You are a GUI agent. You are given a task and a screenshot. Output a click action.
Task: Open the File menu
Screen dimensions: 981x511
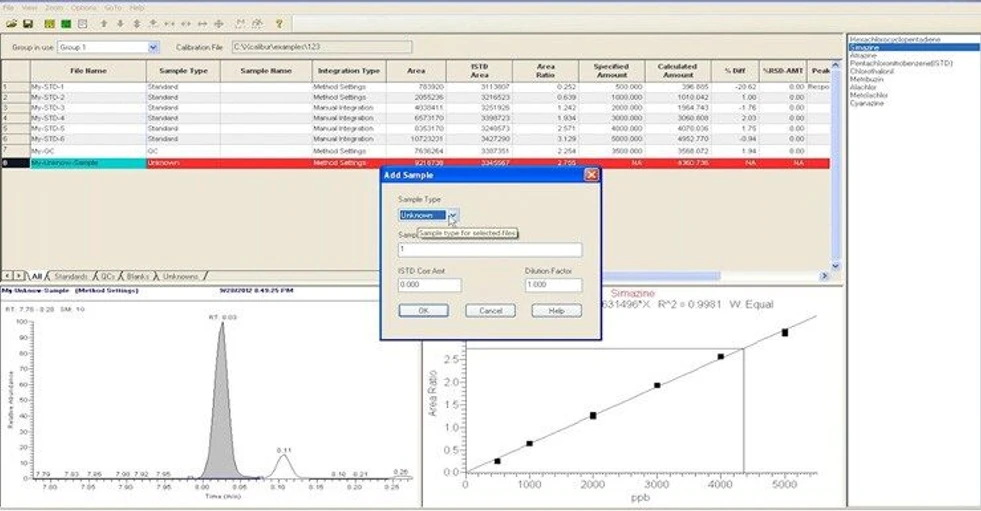click(8, 8)
